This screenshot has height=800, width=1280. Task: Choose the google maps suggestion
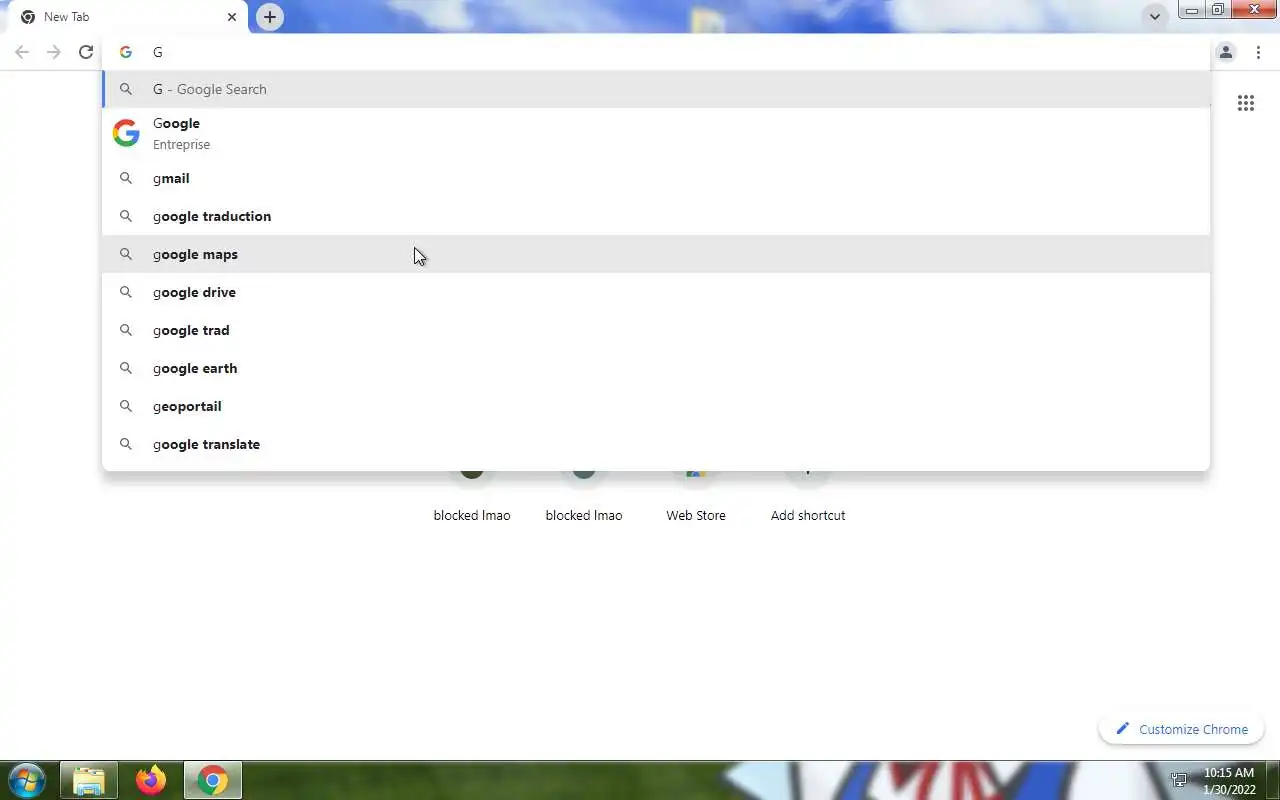[656, 254]
